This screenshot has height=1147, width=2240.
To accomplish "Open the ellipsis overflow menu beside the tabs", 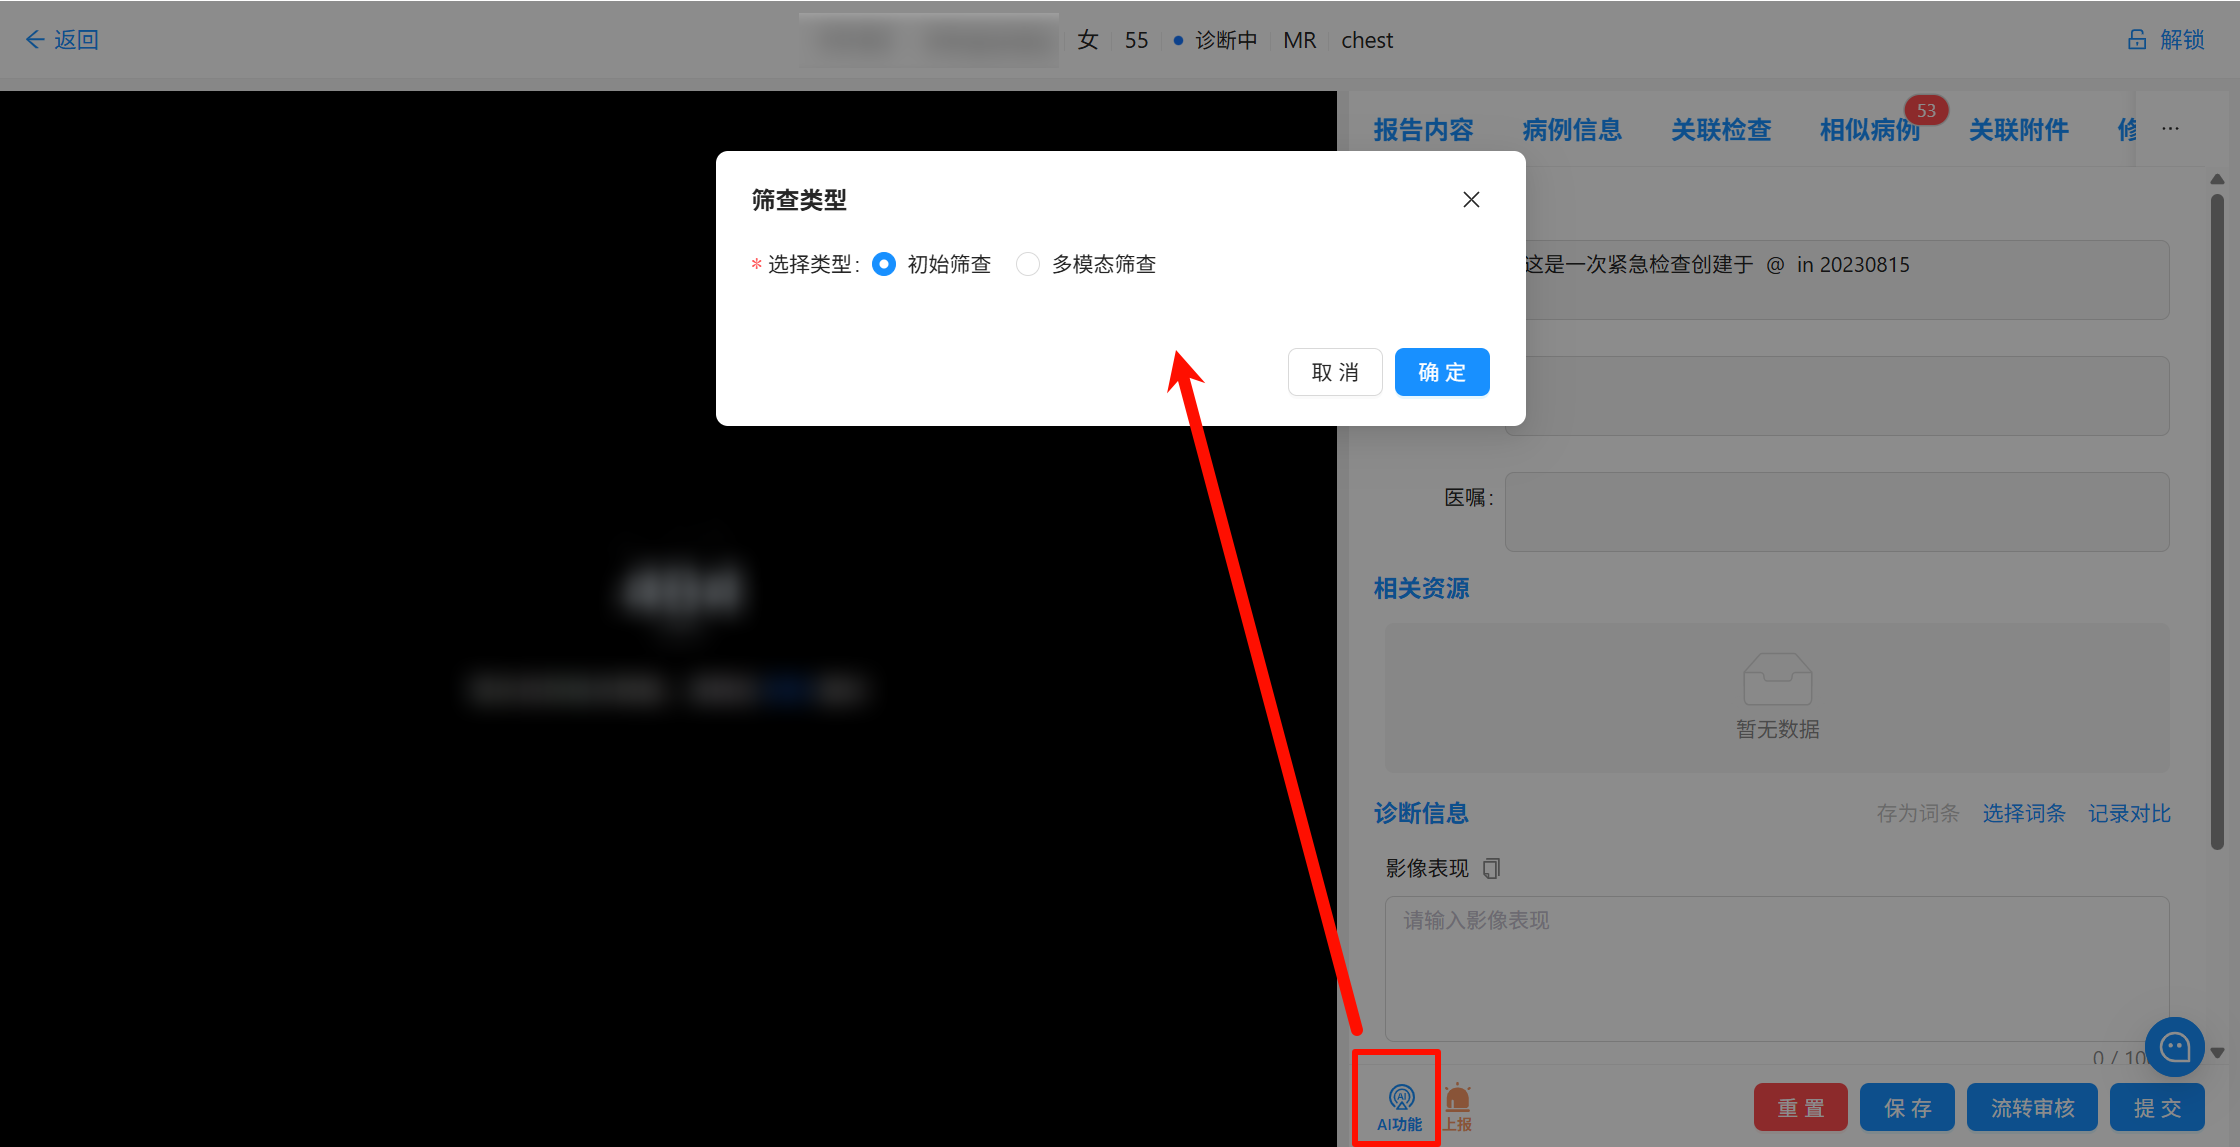I will pyautogui.click(x=2171, y=130).
